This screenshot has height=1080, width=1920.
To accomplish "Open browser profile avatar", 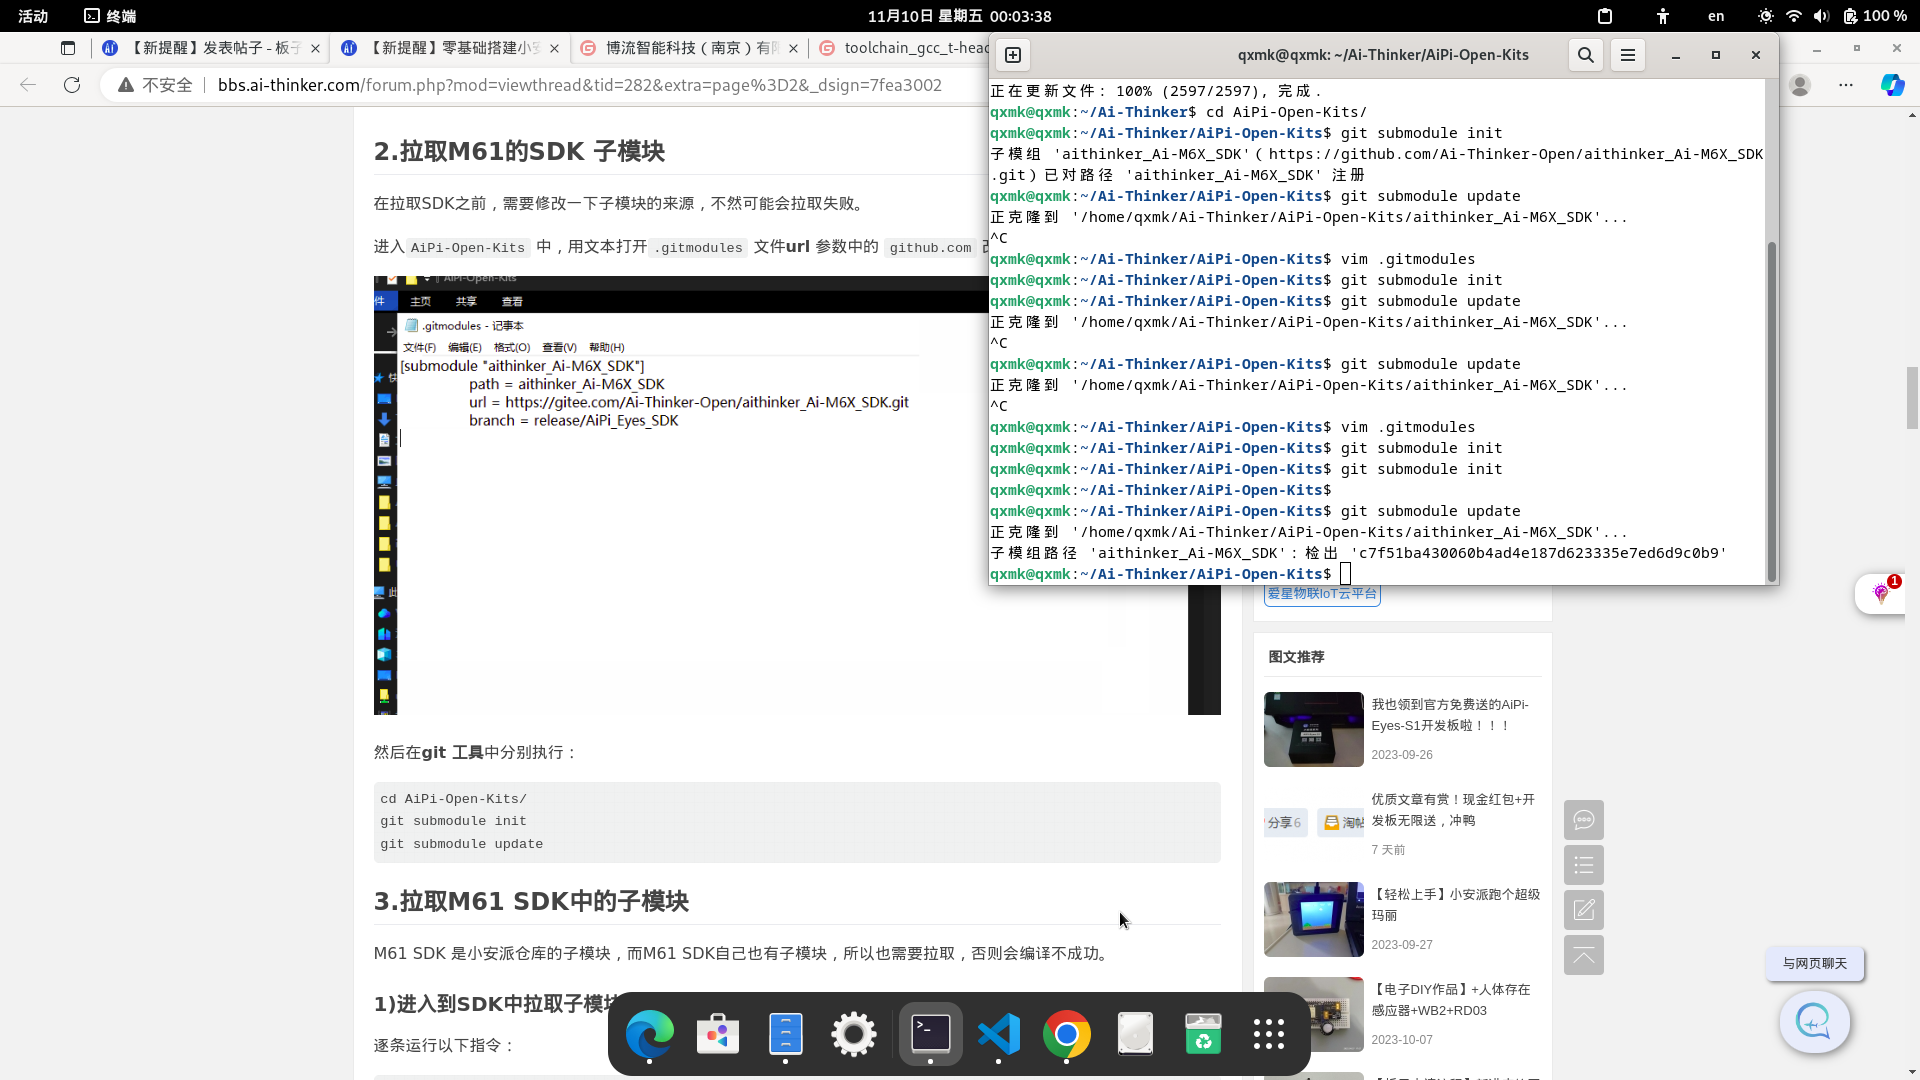I will [1800, 85].
